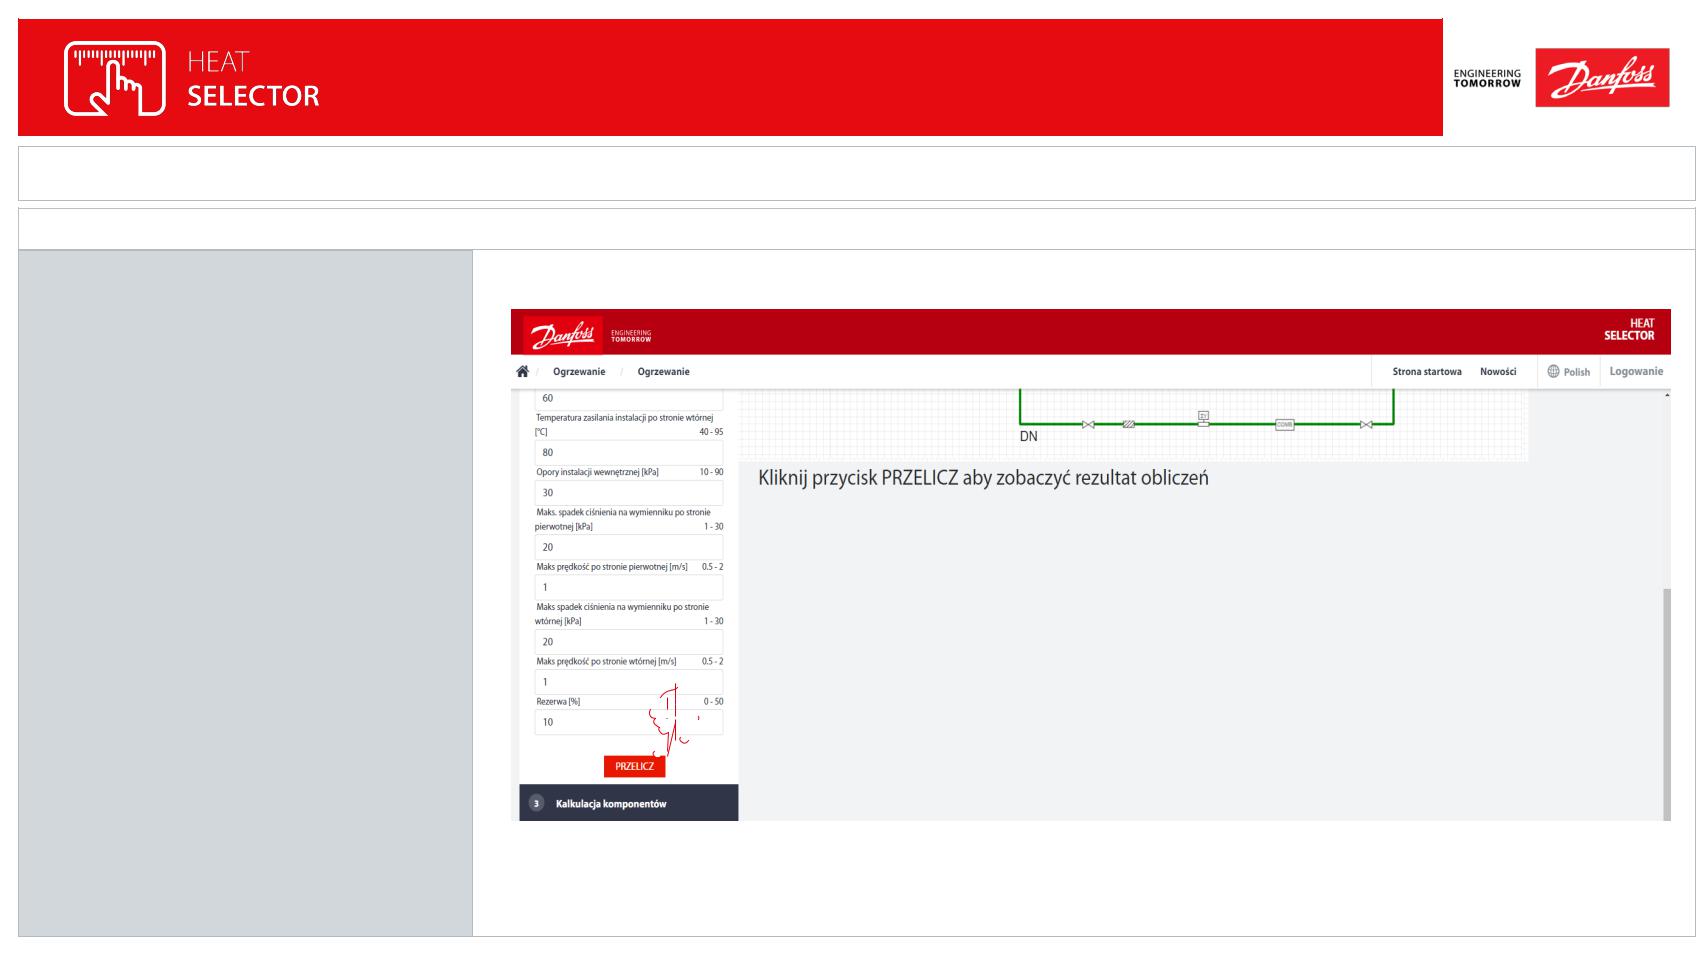Click the home icon in breadcrumb
The height and width of the screenshot is (960, 1706).
[522, 371]
